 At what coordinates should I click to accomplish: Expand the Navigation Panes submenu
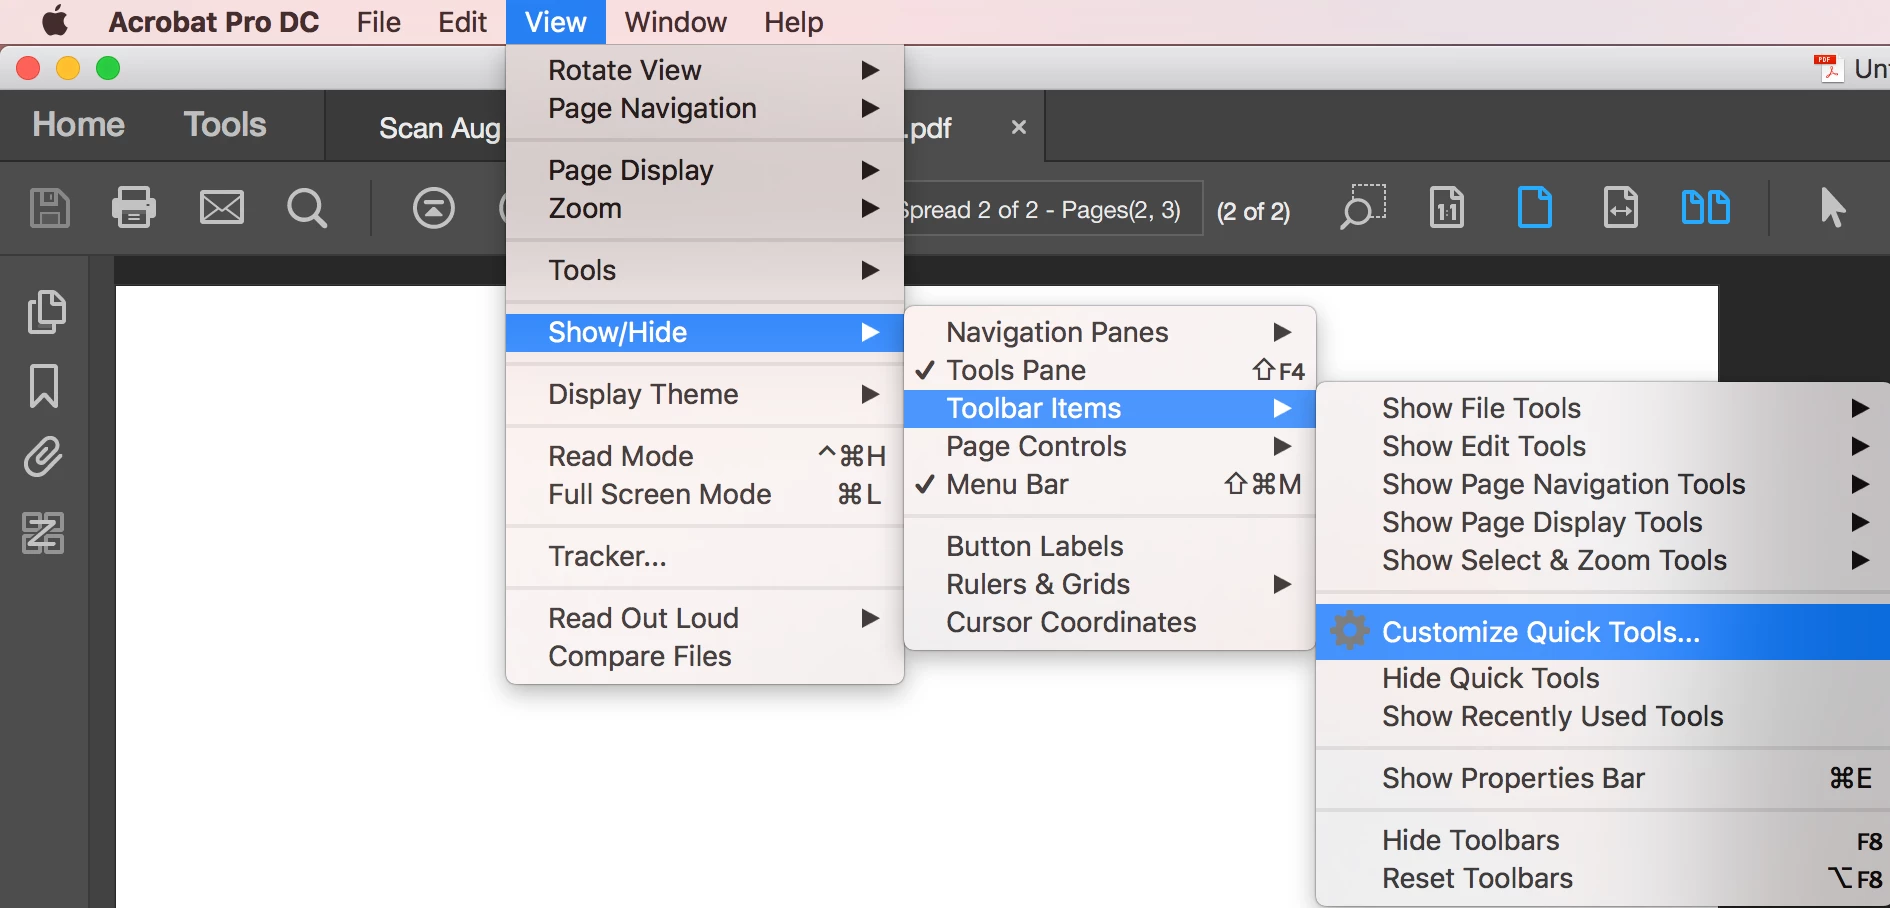(x=1109, y=332)
